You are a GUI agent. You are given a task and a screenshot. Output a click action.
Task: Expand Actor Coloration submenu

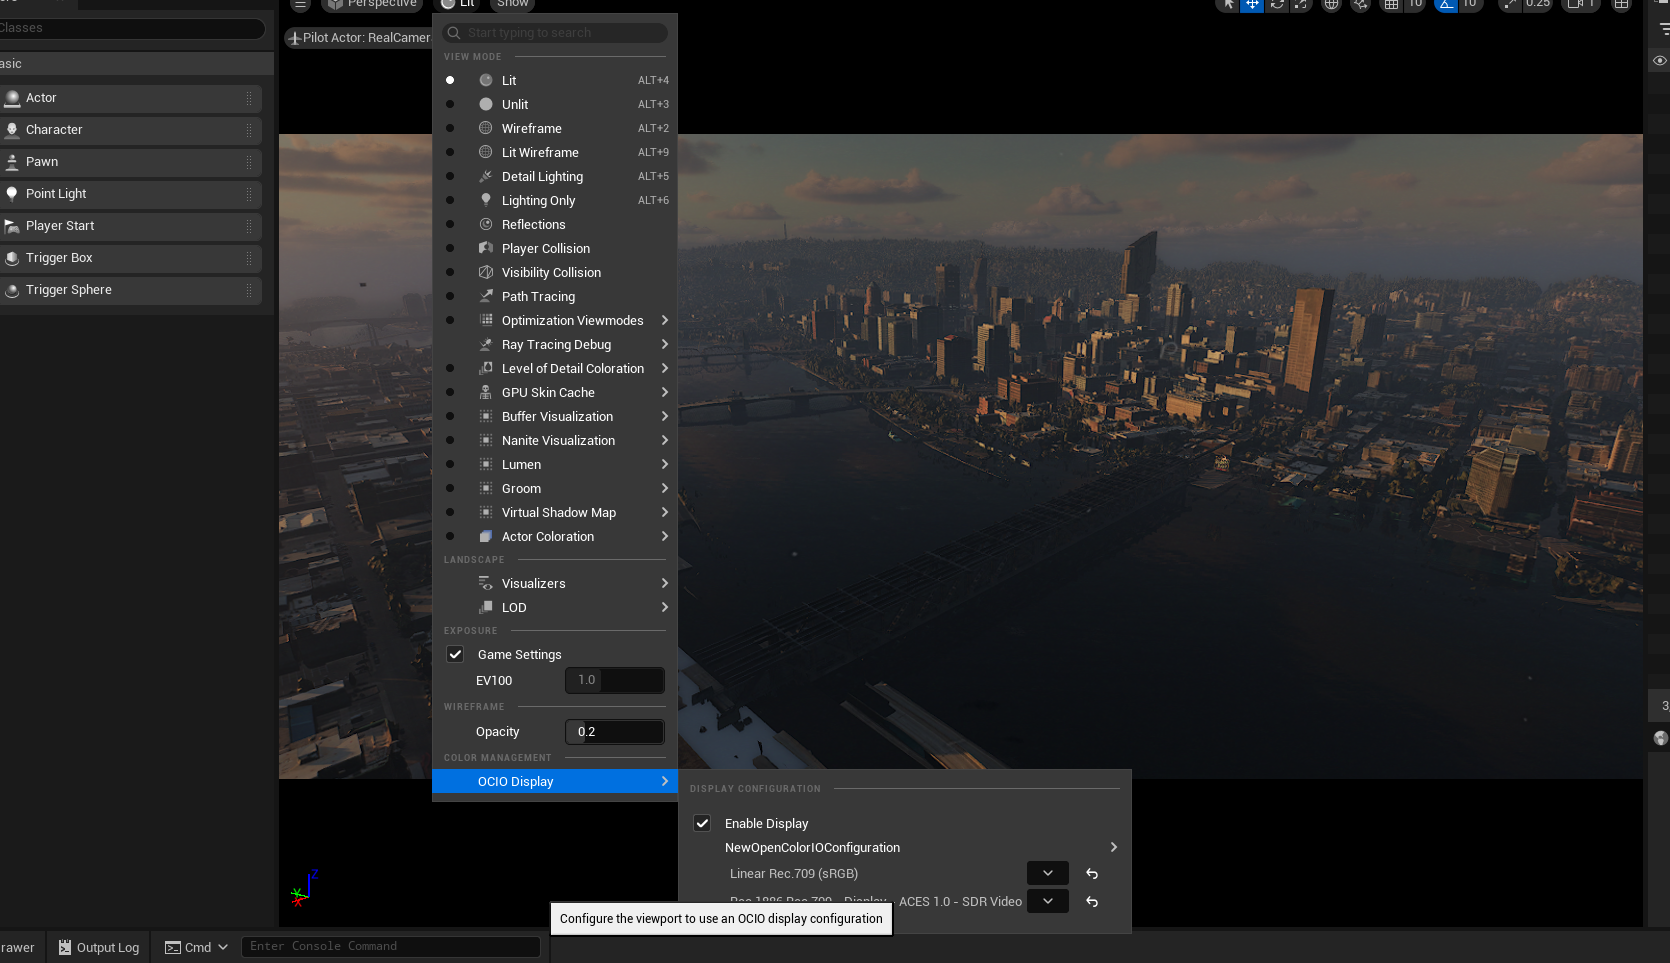click(x=555, y=536)
